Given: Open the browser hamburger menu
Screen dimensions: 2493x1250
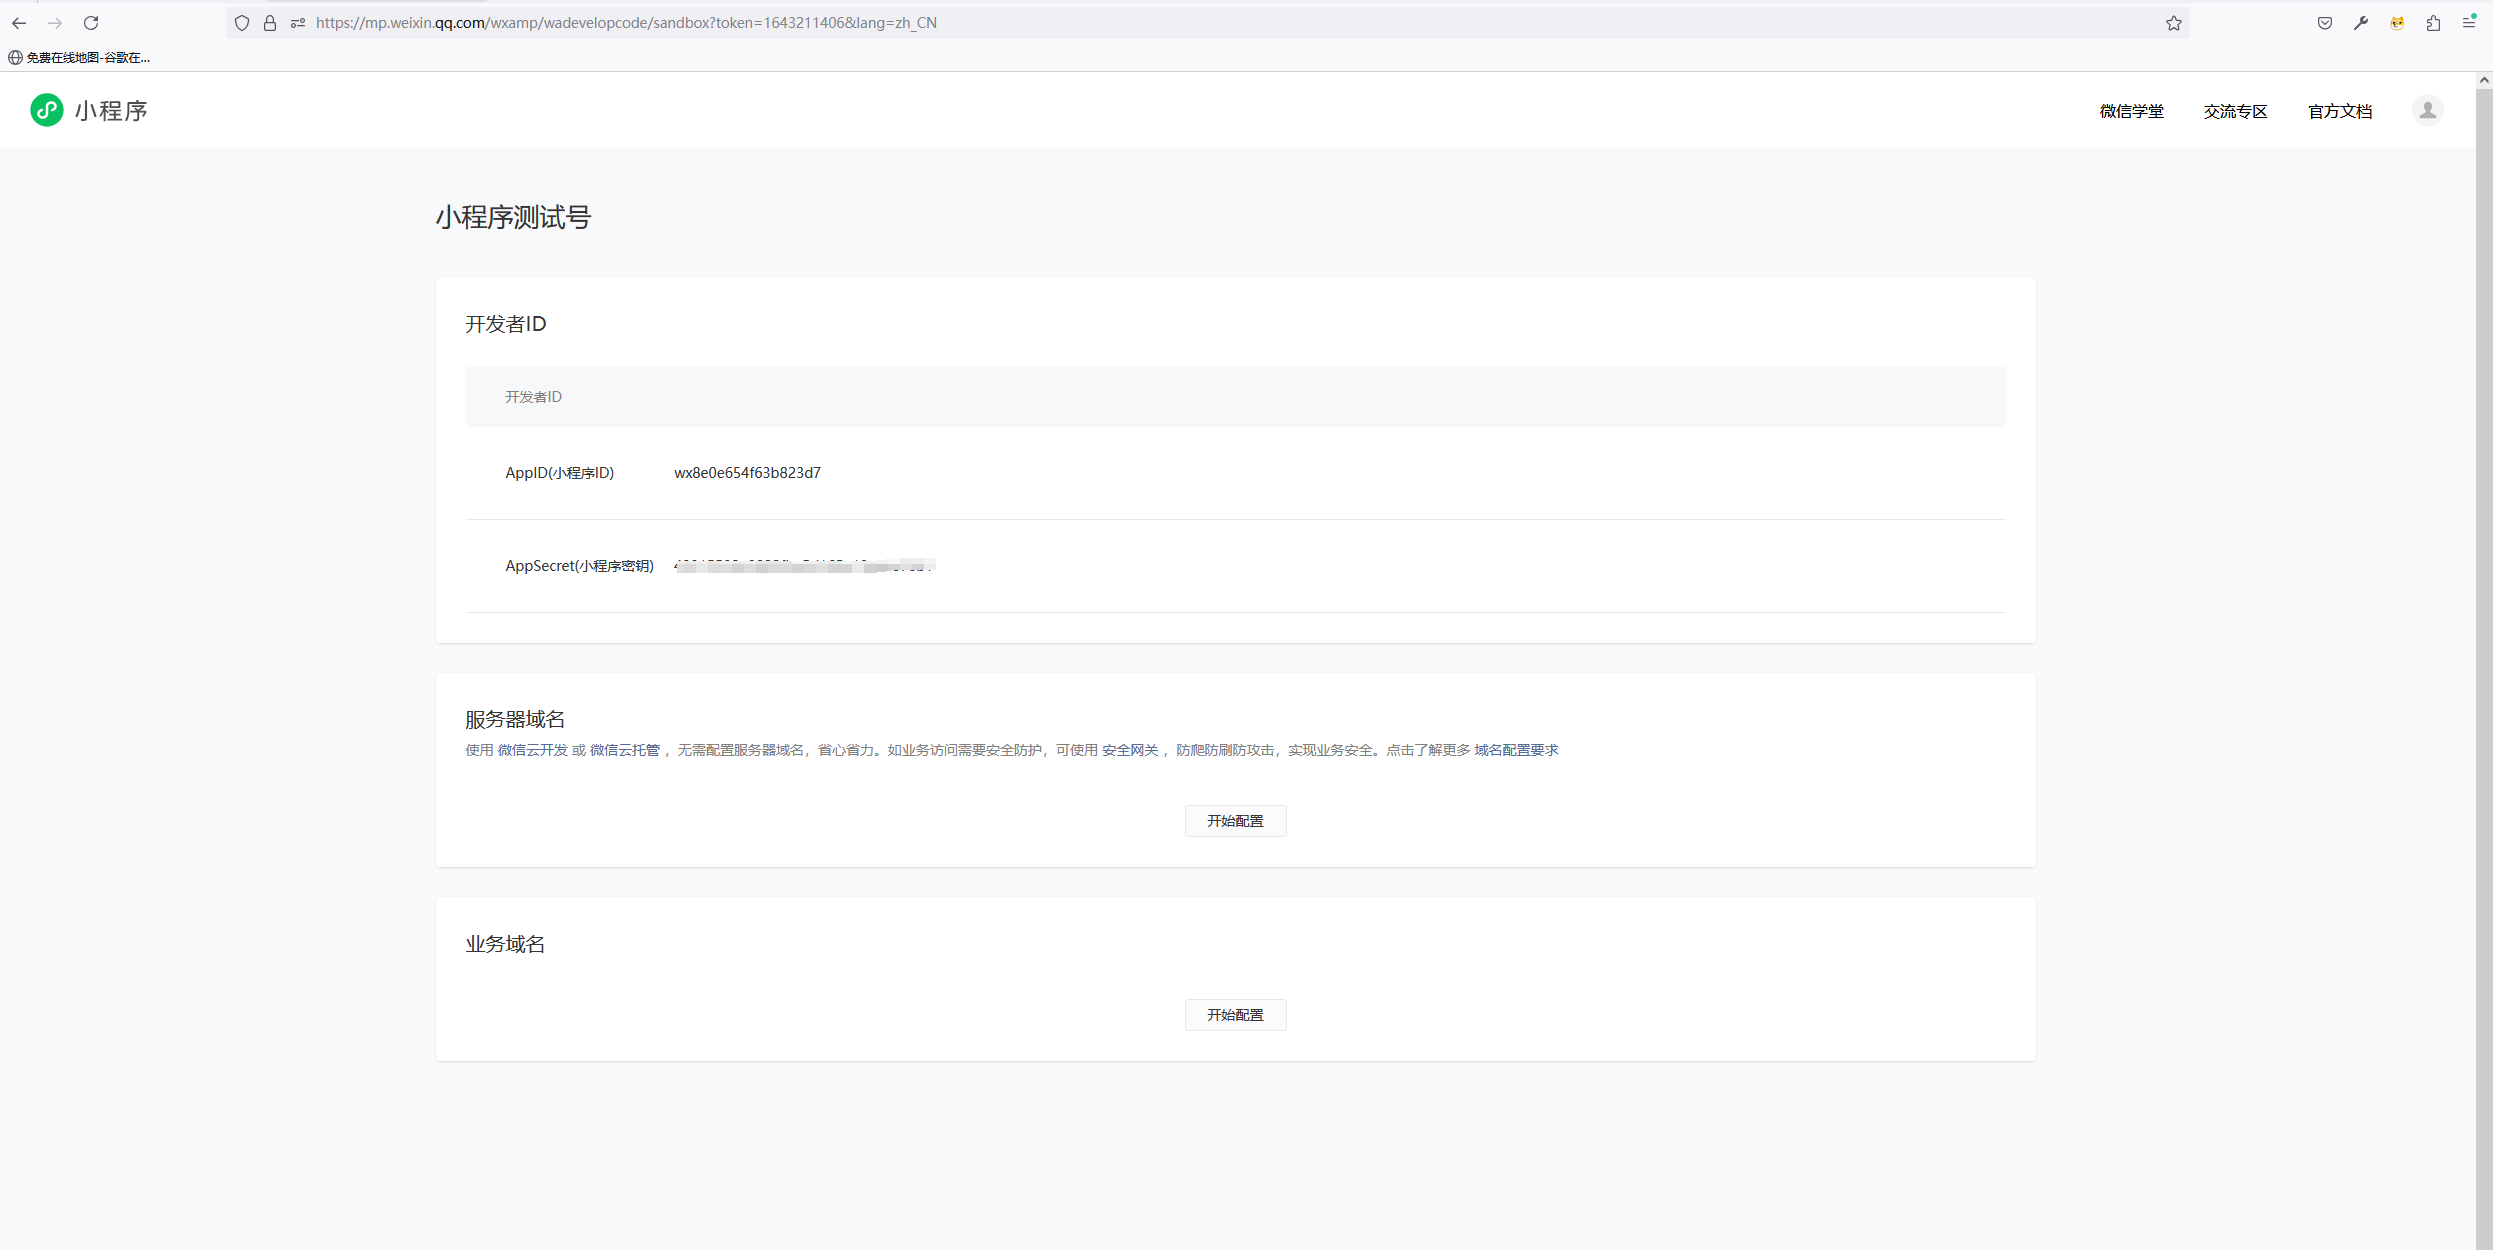Looking at the screenshot, I should (2468, 23).
